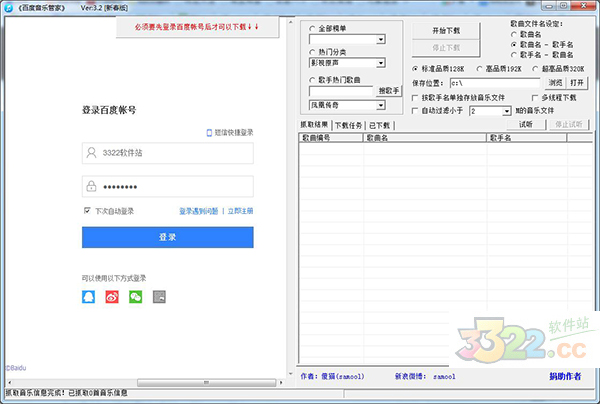Click the horizontal scrollbar right arrow
This screenshot has width=600, height=404.
(x=281, y=383)
